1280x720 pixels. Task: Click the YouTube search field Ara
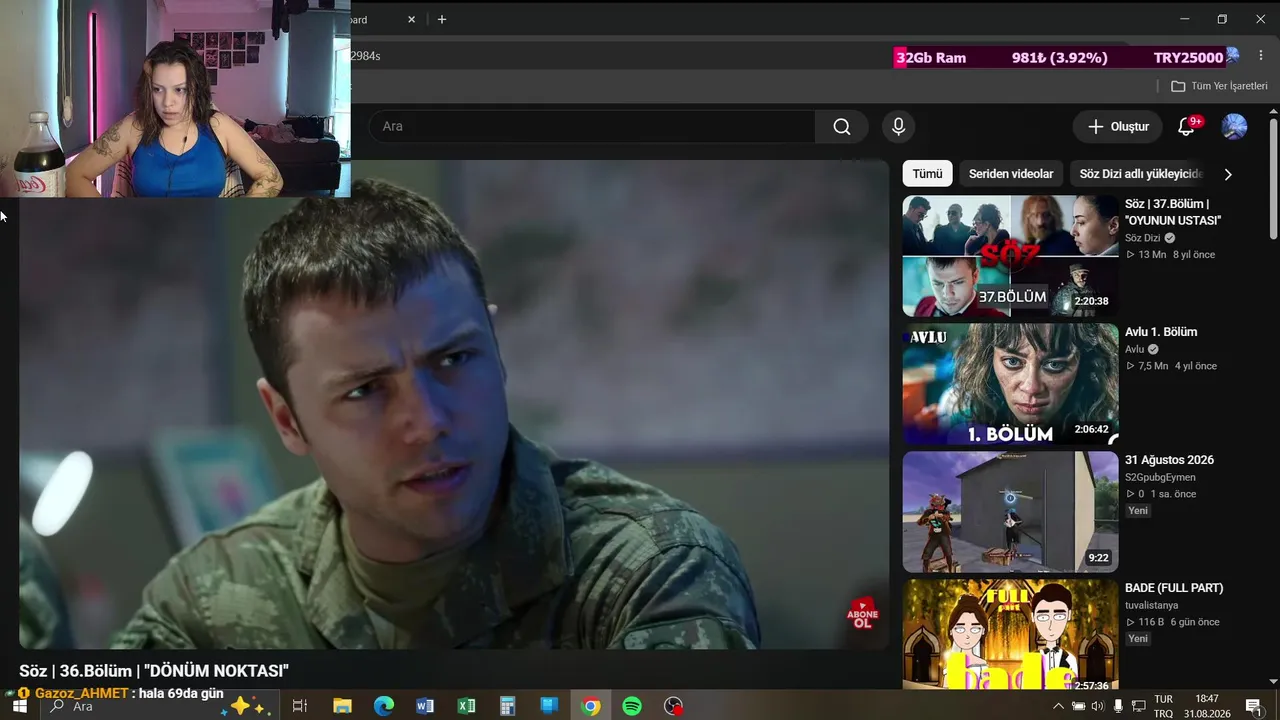[x=592, y=127]
